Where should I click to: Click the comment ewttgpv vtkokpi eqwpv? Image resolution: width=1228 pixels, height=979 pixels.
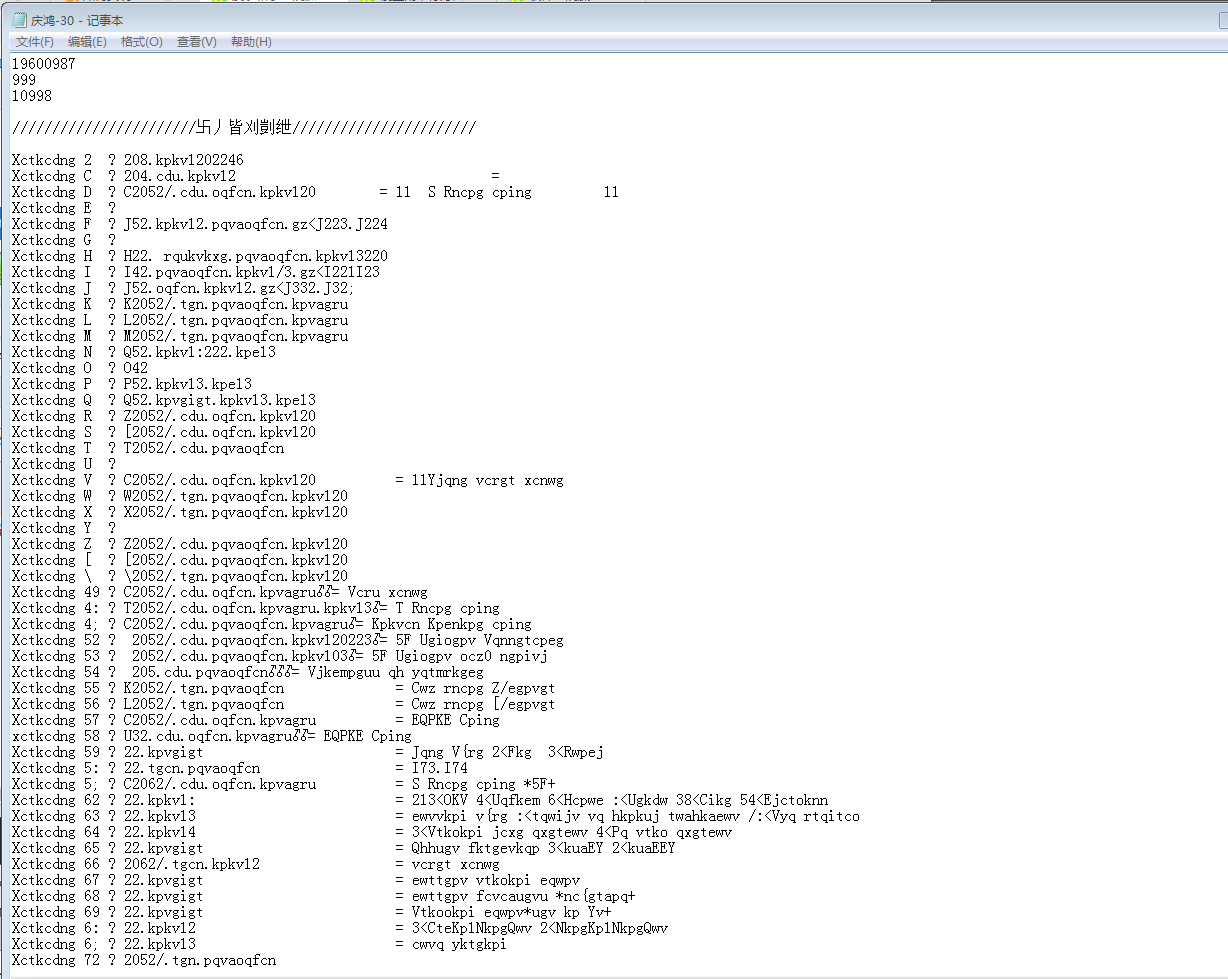495,880
